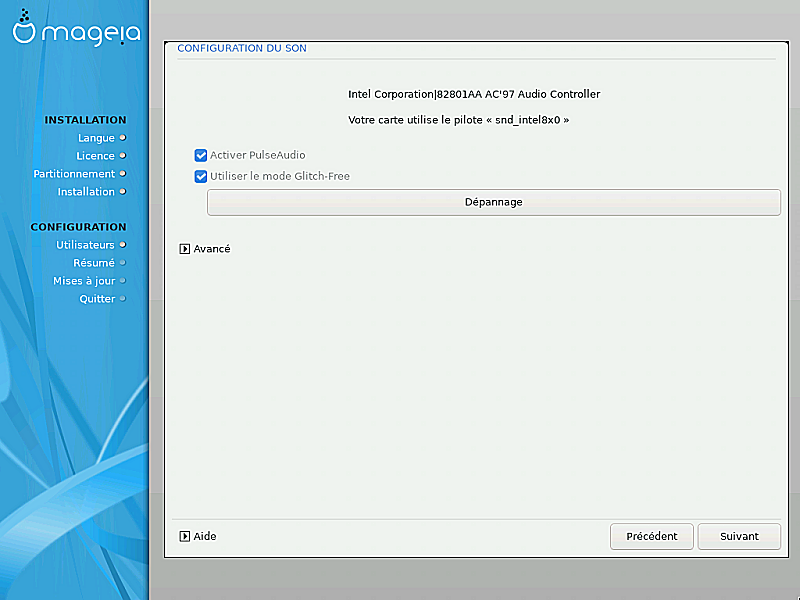Viewport: 800px width, 600px height.
Task: Click the Partitionnement step bullet
Action: click(123, 174)
